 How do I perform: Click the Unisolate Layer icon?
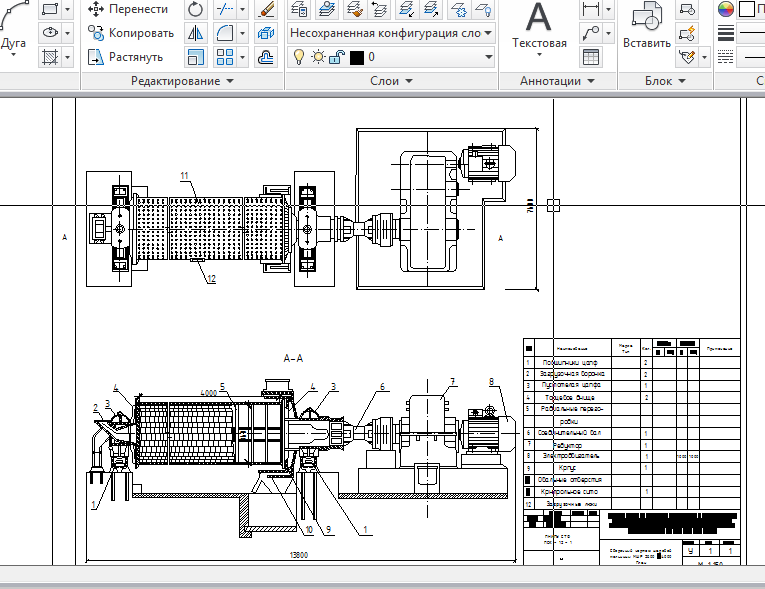tap(431, 9)
